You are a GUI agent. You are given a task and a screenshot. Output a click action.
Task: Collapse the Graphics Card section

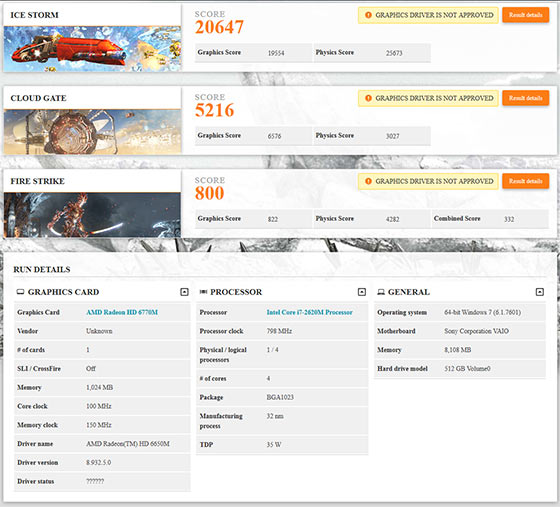[x=184, y=292]
